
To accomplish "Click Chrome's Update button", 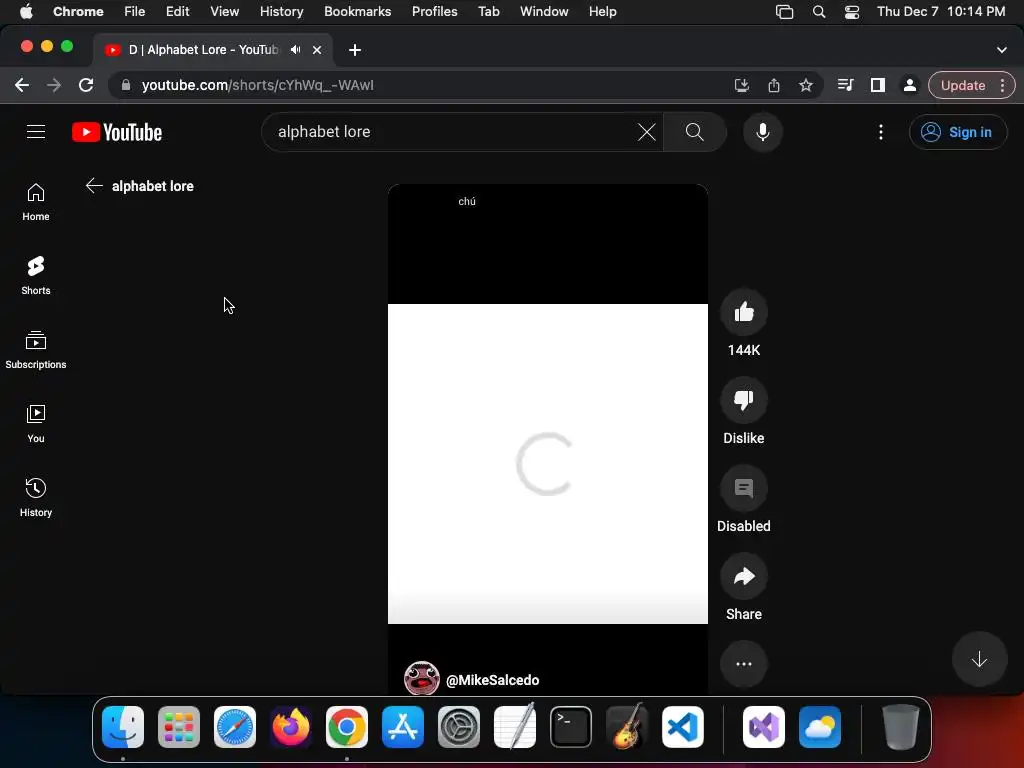I will [963, 86].
